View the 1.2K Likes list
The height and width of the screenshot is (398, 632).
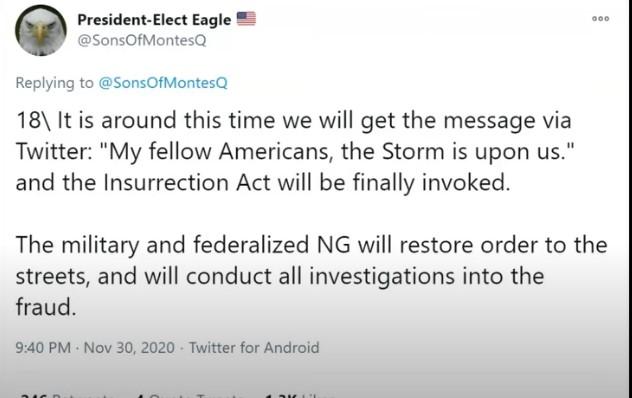point(299,396)
